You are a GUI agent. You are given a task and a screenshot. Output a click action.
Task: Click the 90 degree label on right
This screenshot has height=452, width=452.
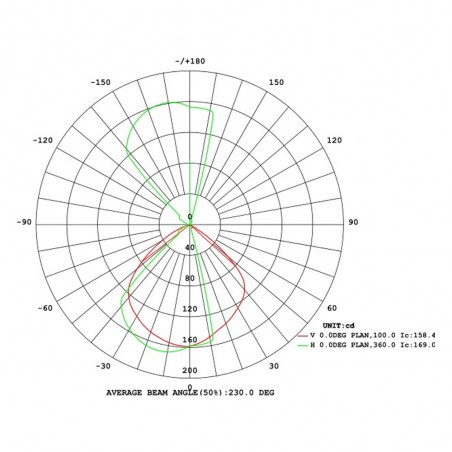[x=353, y=222]
